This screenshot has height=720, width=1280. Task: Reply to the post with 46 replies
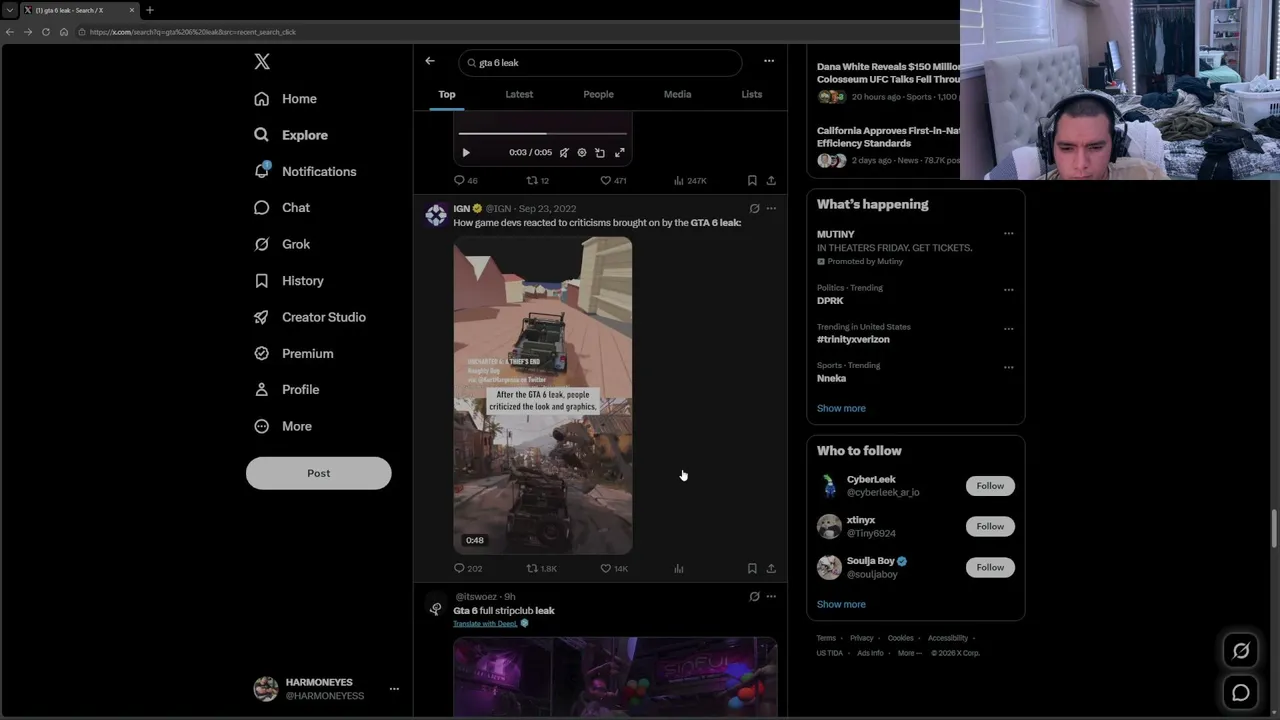(466, 181)
